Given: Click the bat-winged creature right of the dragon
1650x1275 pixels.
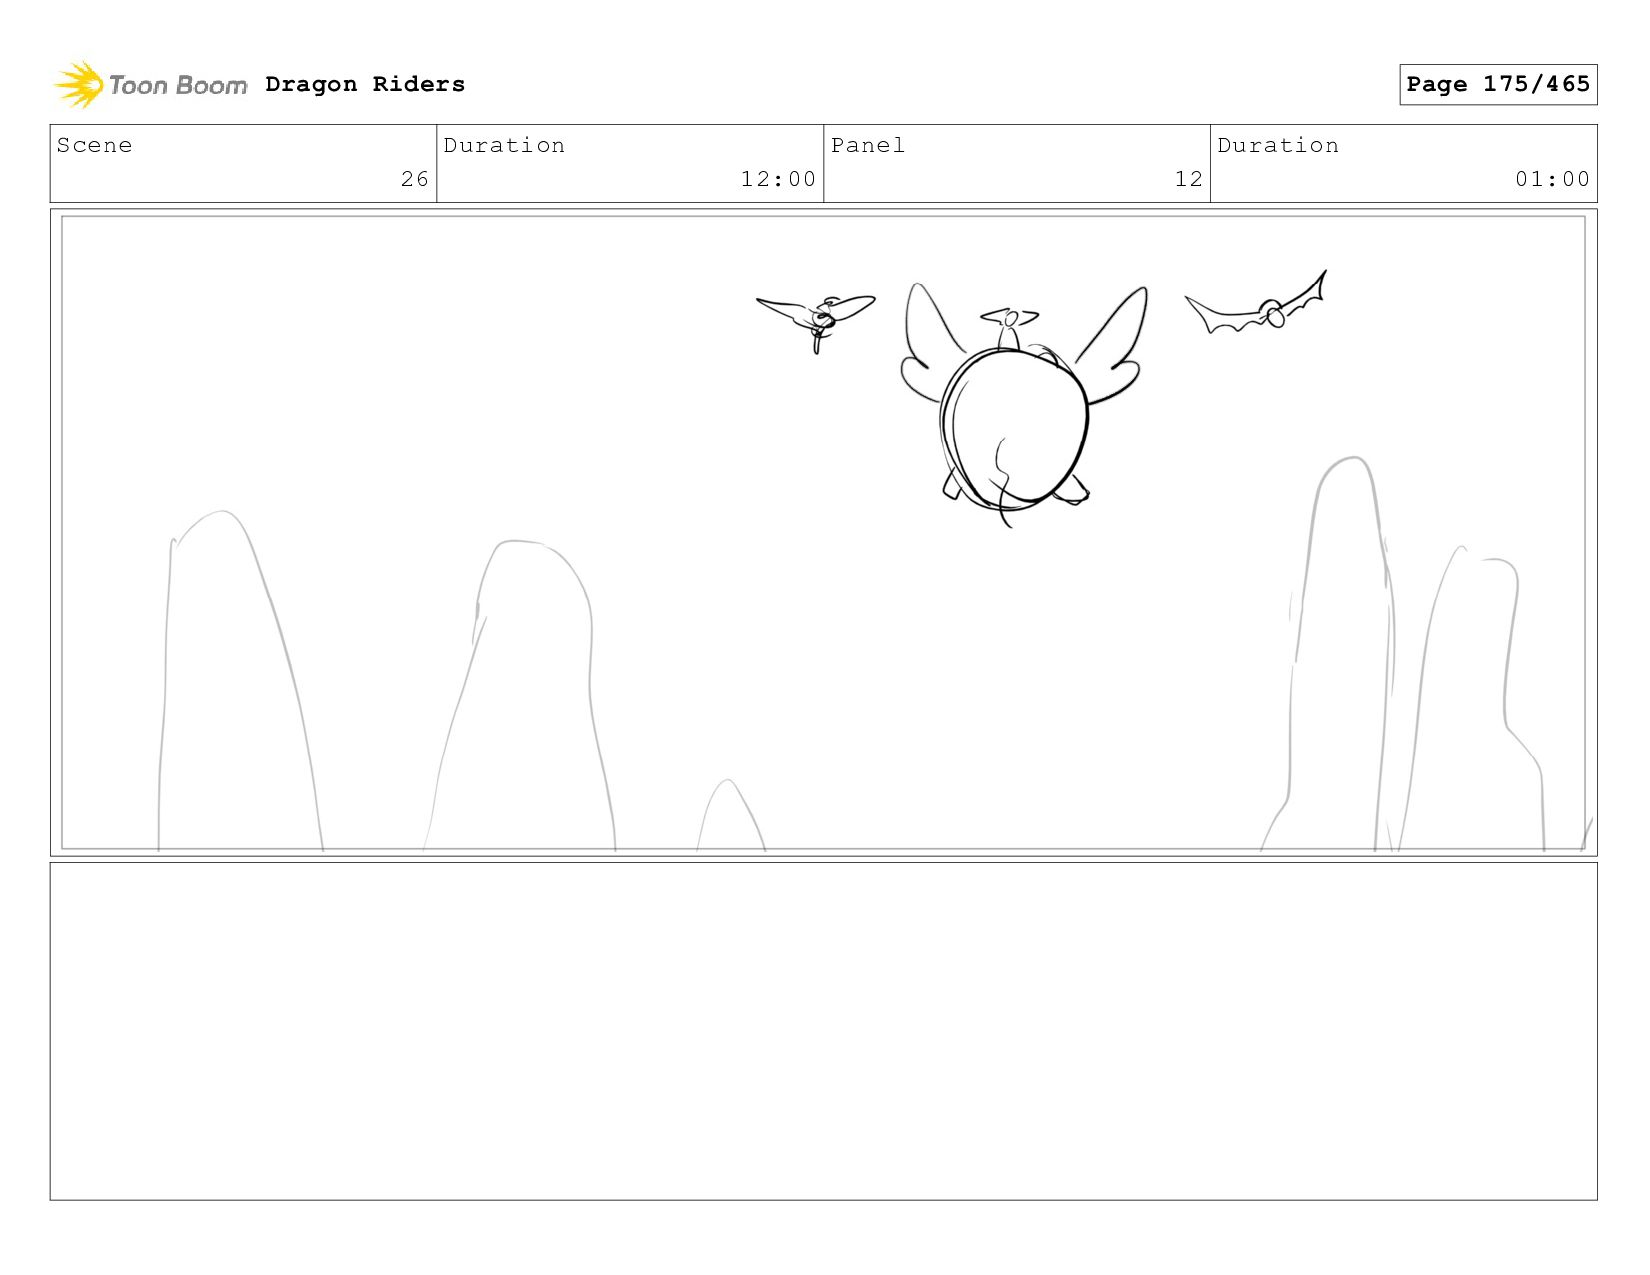Looking at the screenshot, I should [1256, 304].
